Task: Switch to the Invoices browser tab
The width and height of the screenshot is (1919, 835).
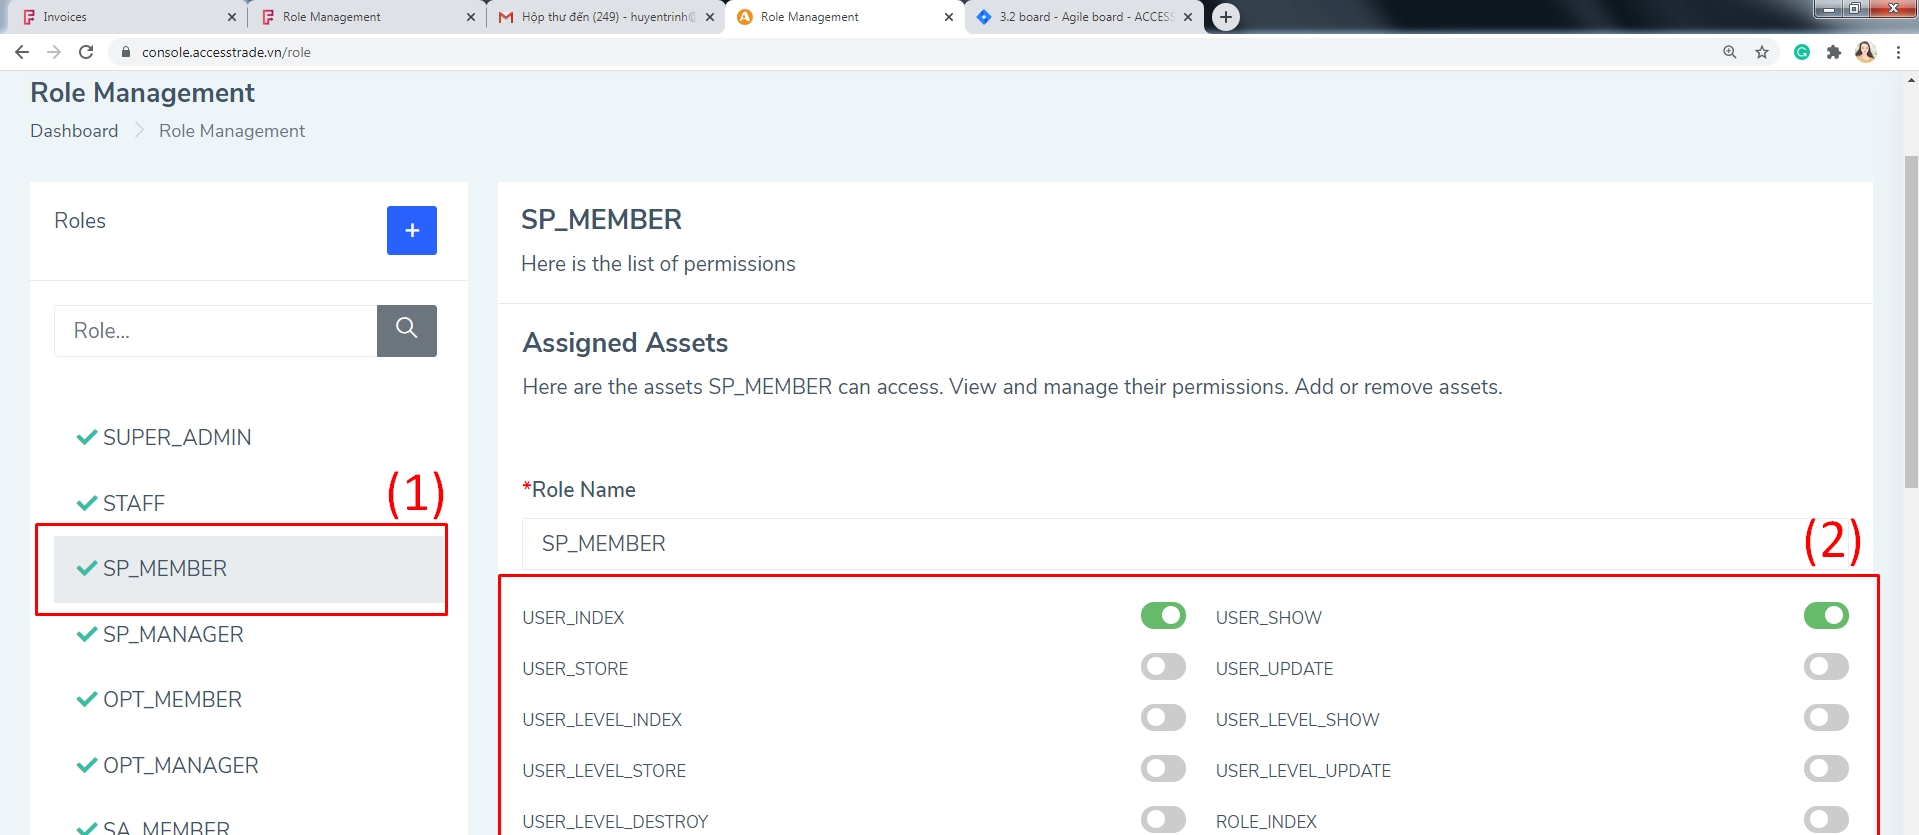Action: [120, 17]
